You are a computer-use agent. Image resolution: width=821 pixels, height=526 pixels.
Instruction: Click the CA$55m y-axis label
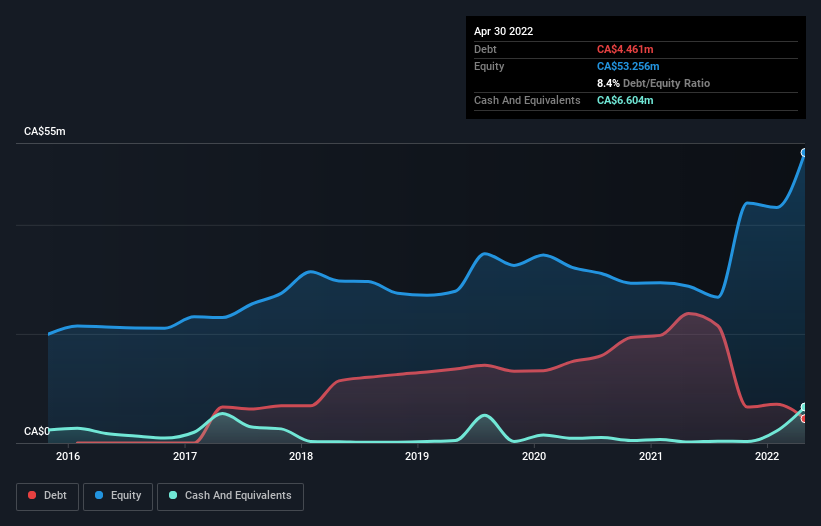point(45,131)
